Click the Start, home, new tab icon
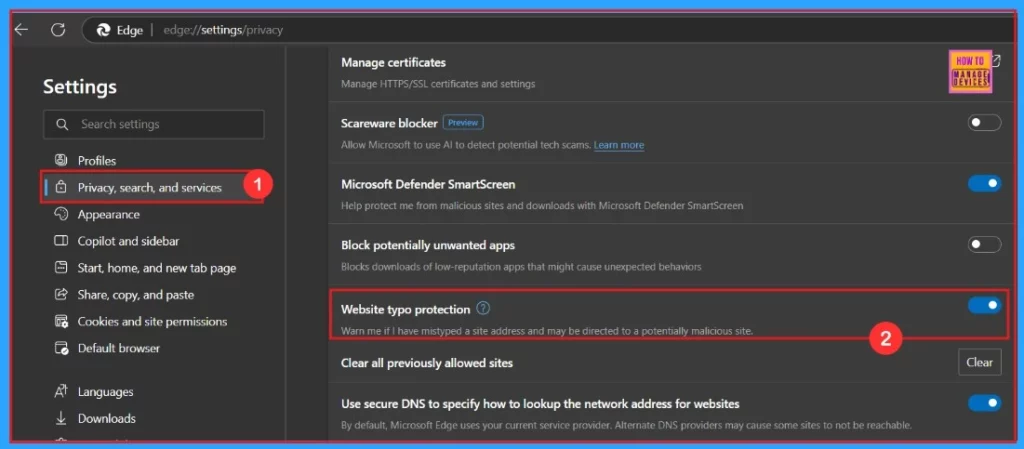The height and width of the screenshot is (449, 1024). (x=61, y=268)
